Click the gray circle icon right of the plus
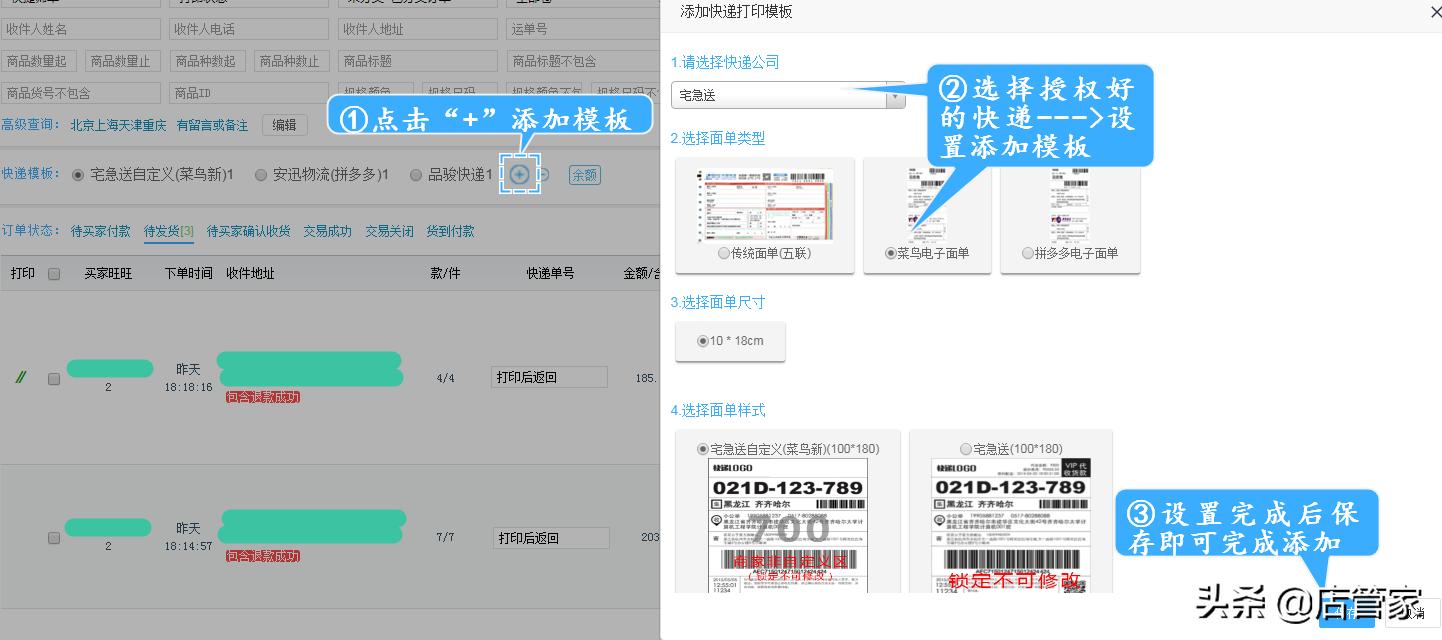The height and width of the screenshot is (640, 1442). click(x=545, y=174)
